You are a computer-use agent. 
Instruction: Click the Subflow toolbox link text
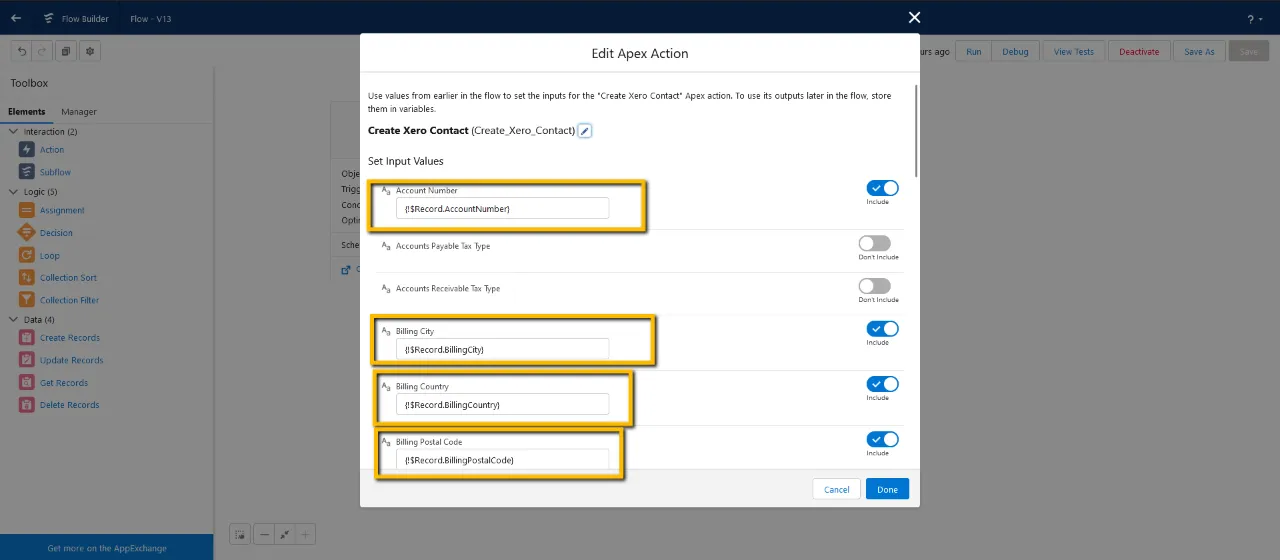[x=55, y=172]
